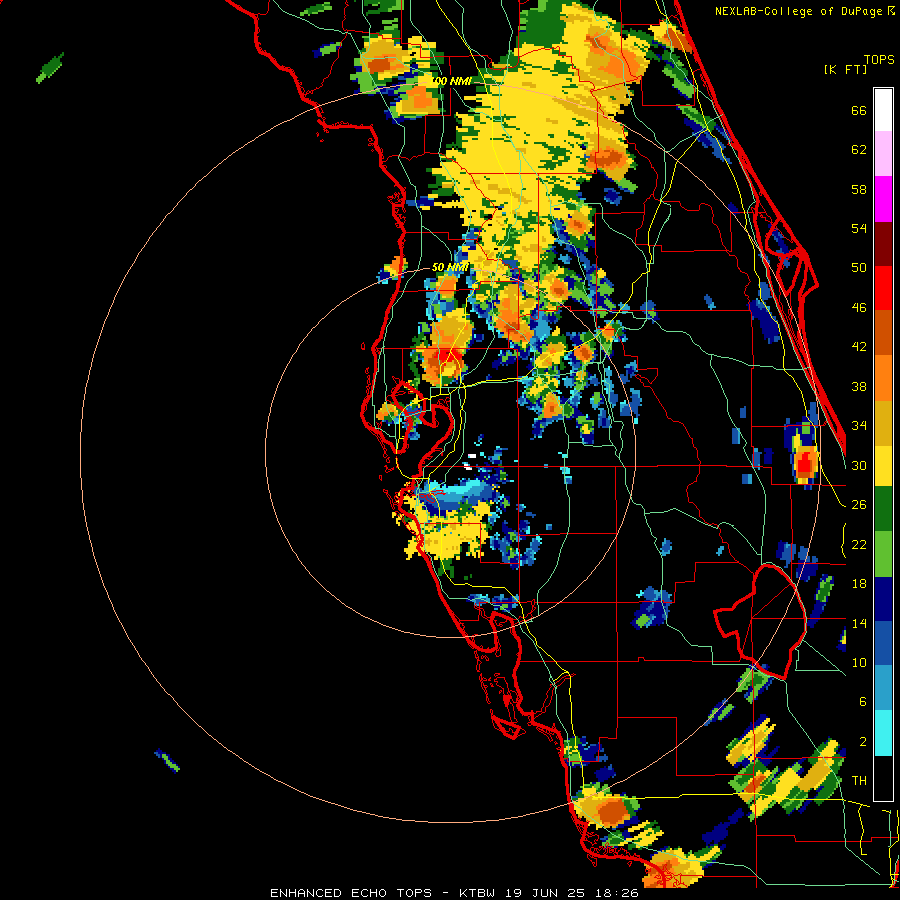Click the 18 legend value
The width and height of the screenshot is (900, 900).
[859, 584]
